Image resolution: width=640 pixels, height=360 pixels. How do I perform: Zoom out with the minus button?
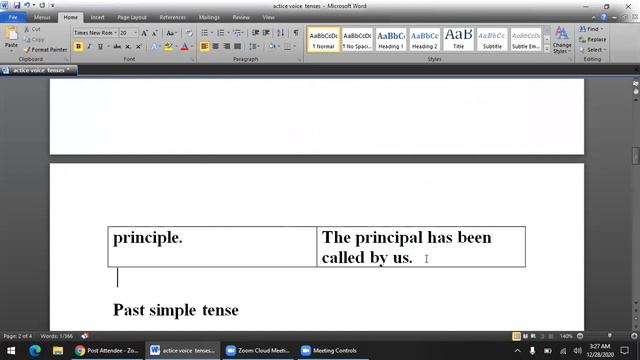tap(580, 336)
